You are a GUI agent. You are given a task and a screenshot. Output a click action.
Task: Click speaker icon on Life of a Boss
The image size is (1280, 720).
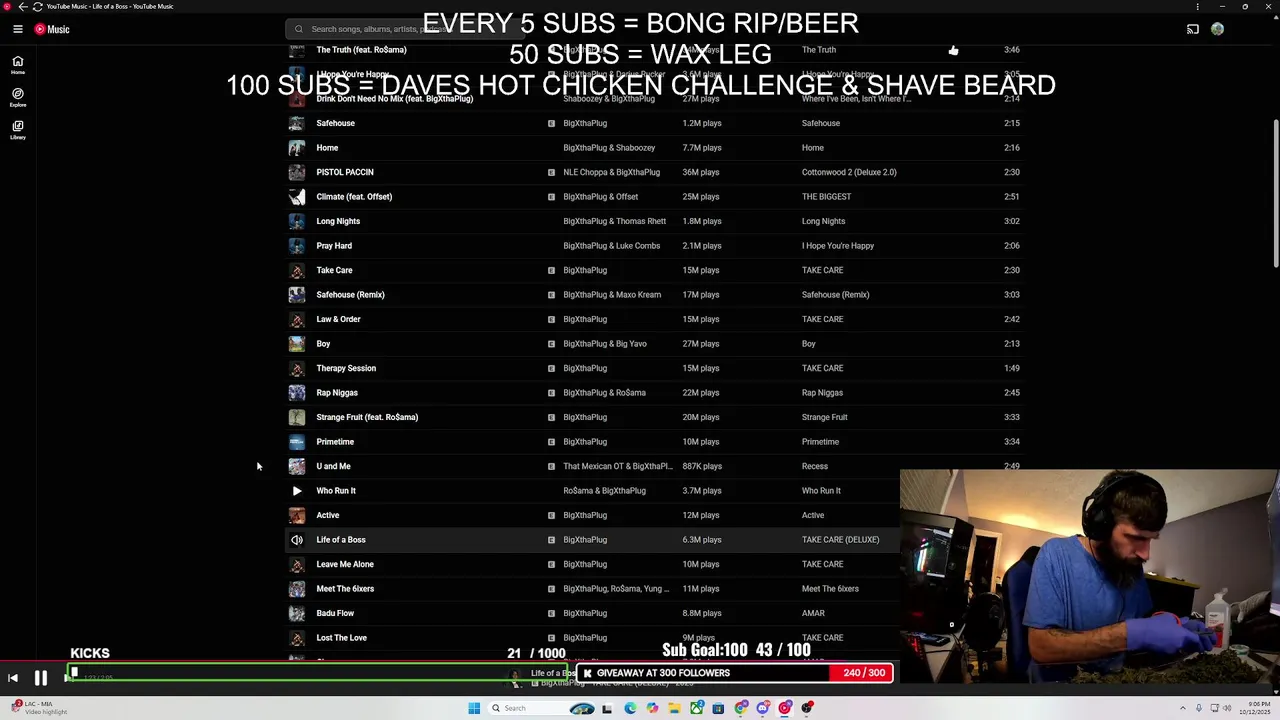296,540
